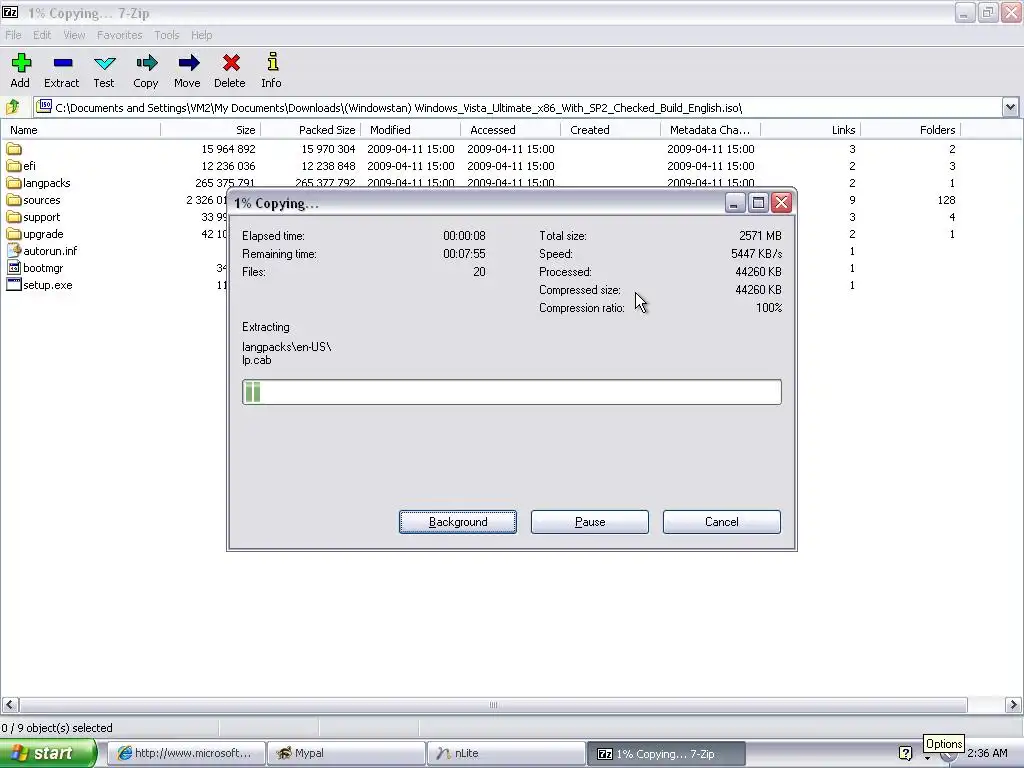The height and width of the screenshot is (768, 1024).
Task: Select the efi folder icon
Action: [14, 166]
